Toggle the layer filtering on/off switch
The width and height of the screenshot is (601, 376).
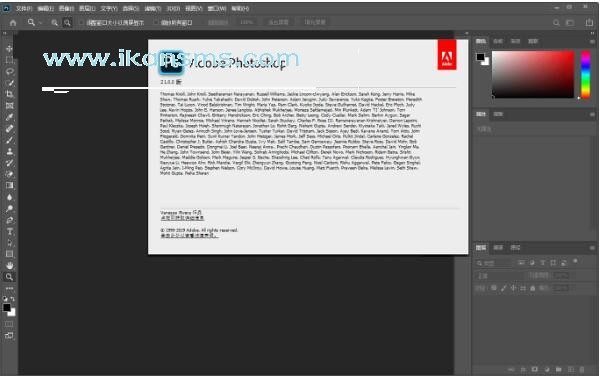pos(575,261)
